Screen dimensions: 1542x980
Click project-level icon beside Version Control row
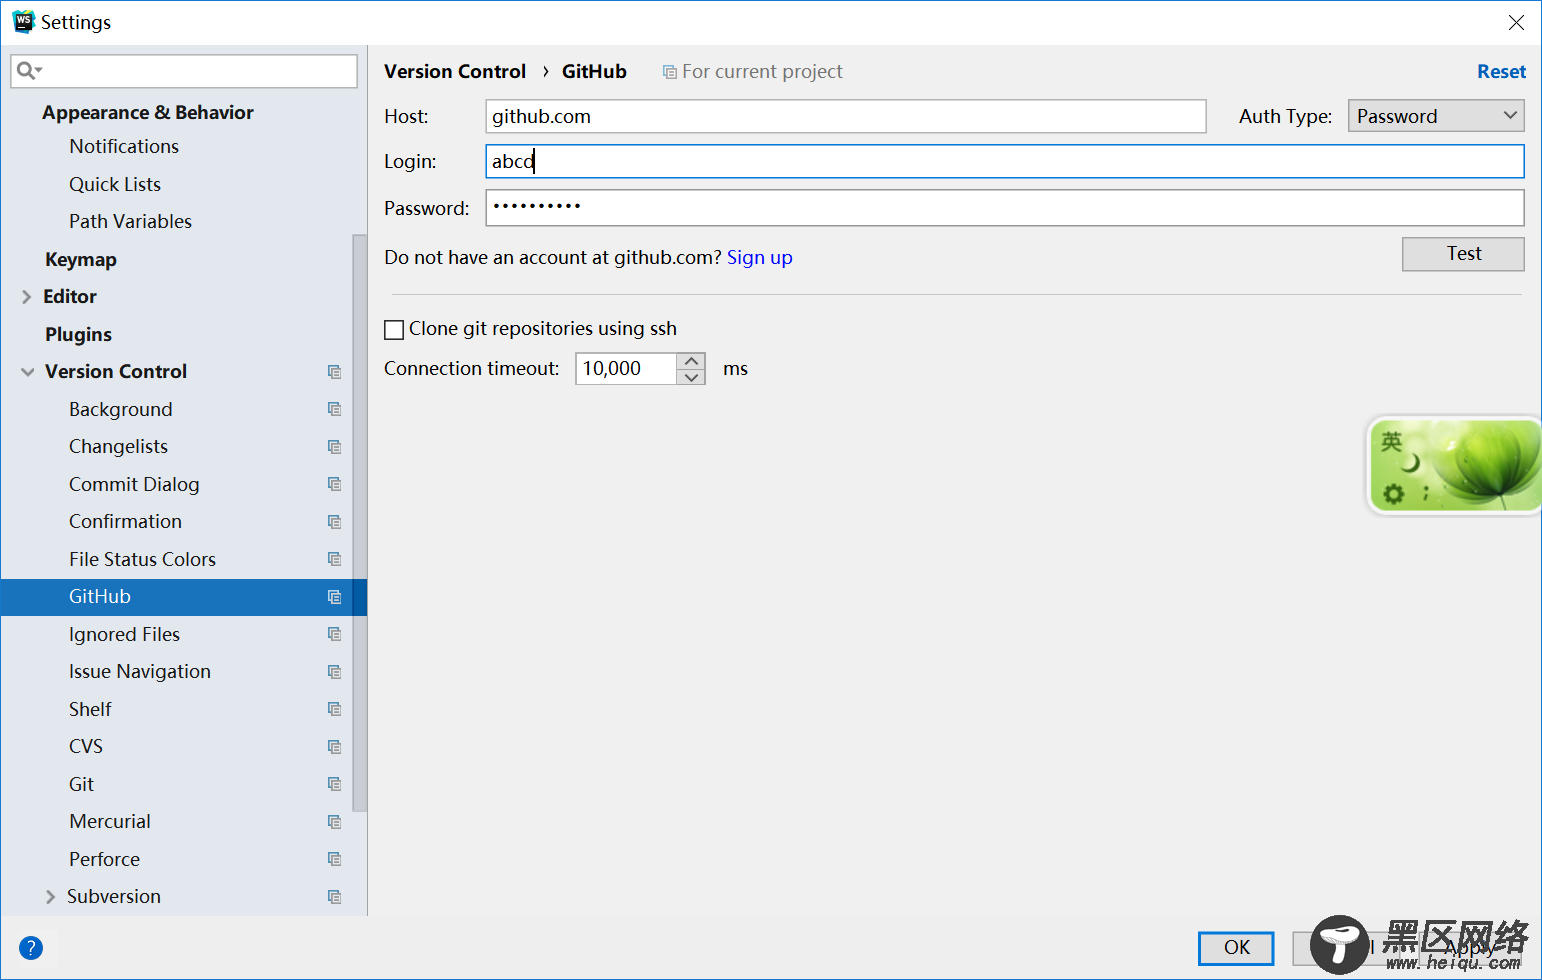pos(335,372)
